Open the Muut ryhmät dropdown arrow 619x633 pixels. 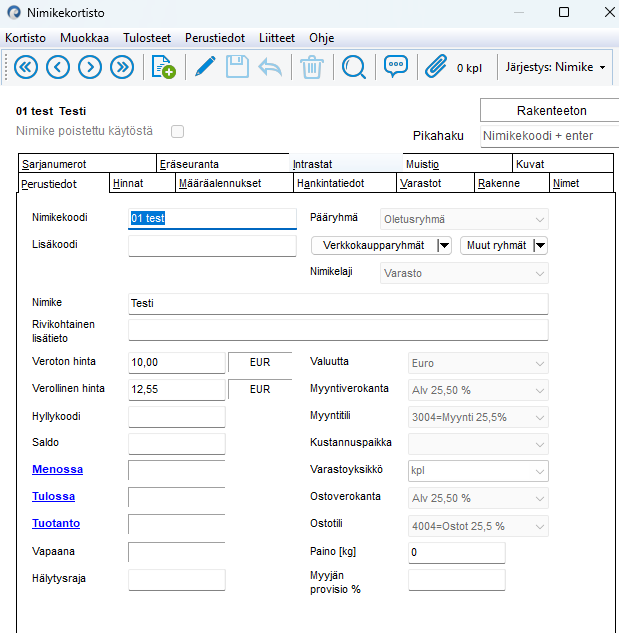click(x=540, y=245)
